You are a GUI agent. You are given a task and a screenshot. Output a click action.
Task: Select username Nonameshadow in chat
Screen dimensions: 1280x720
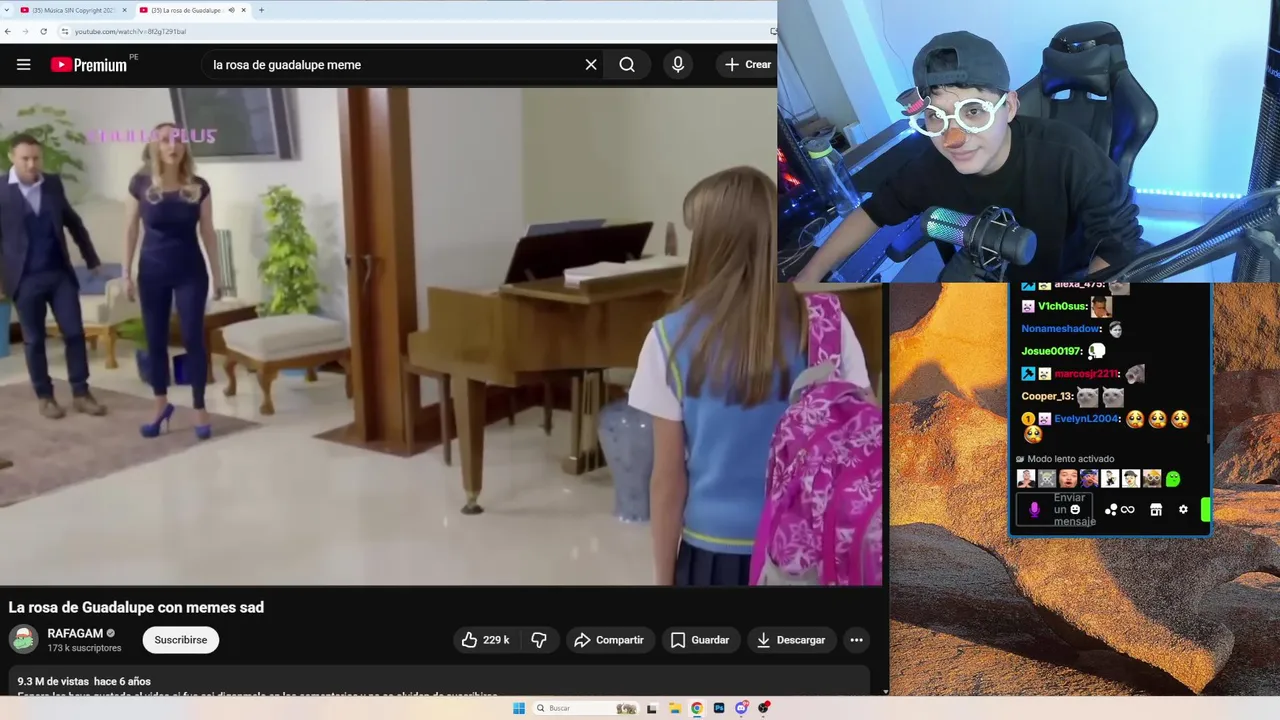[x=1060, y=329]
